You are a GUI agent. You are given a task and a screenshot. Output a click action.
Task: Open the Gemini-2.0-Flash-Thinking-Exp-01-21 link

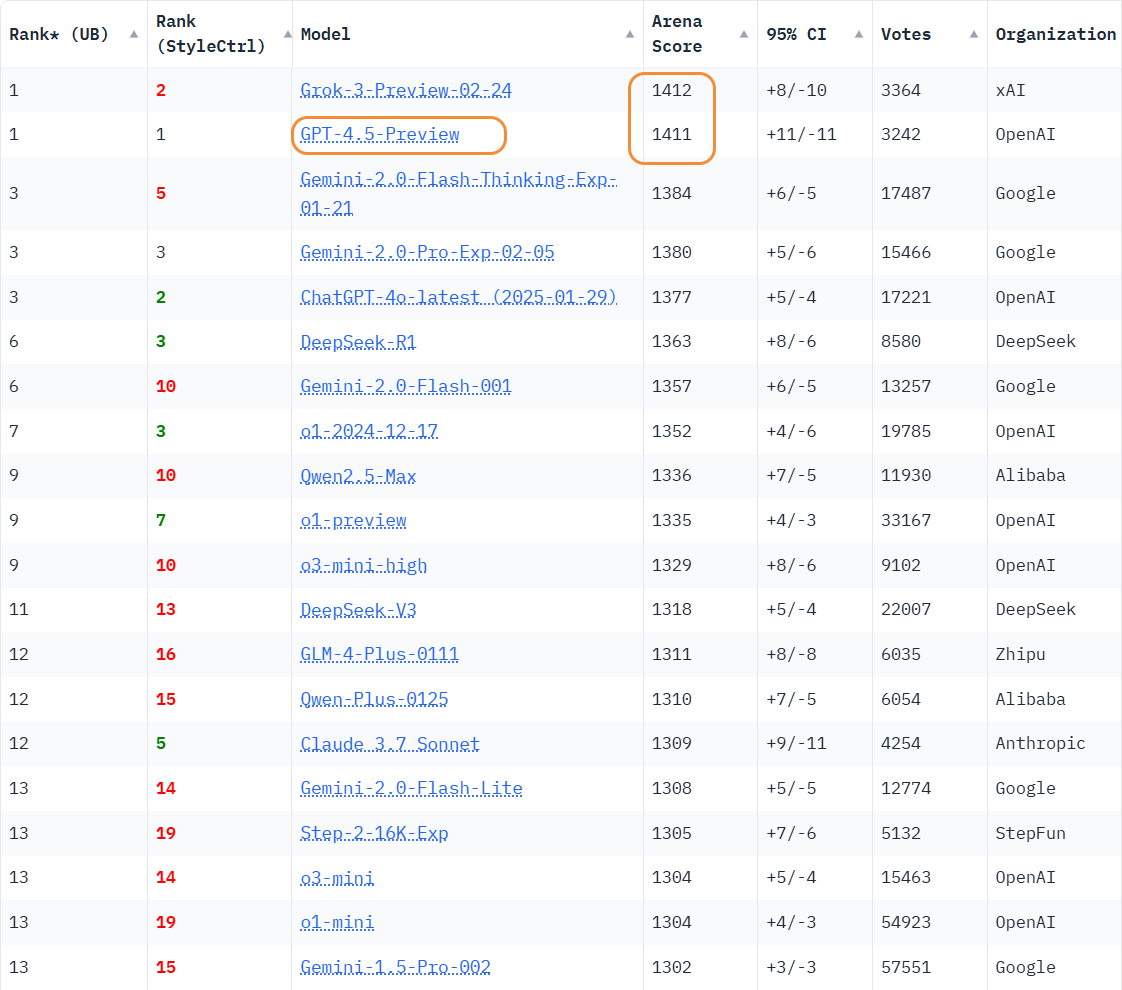click(458, 193)
